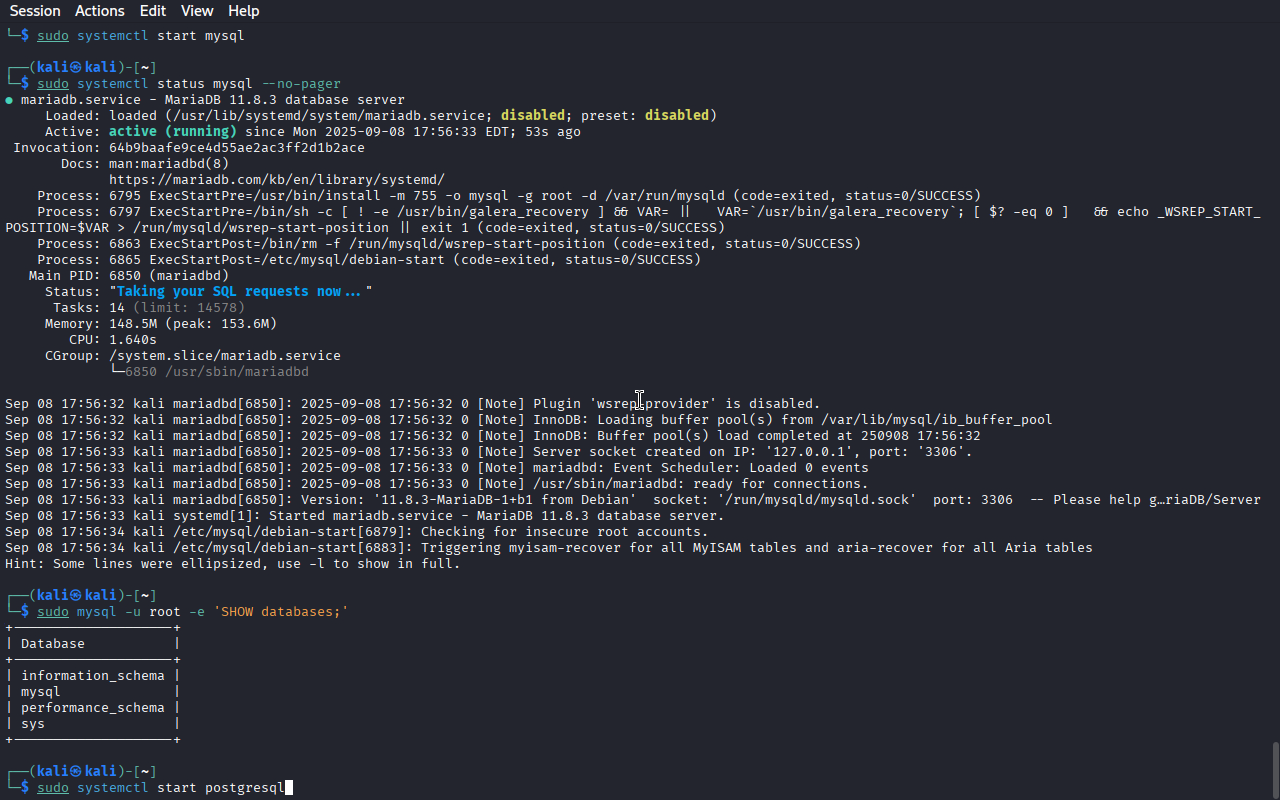Click the 'Checking for insecure root accounts.' log line

(357, 531)
